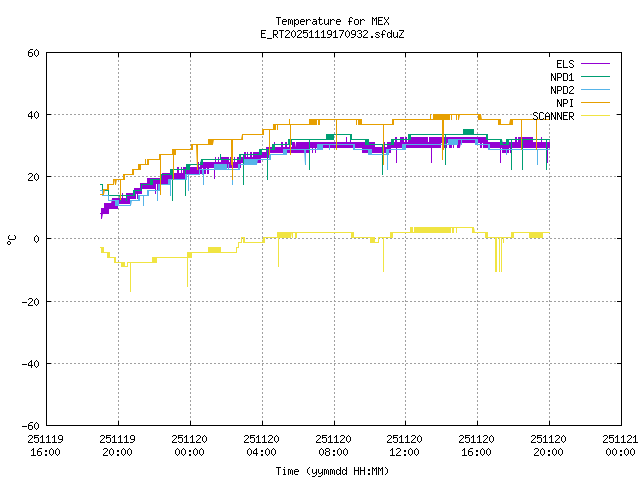The image size is (640, 480).
Task: Select the 0 y-axis tick label
Action: [x=36, y=239]
